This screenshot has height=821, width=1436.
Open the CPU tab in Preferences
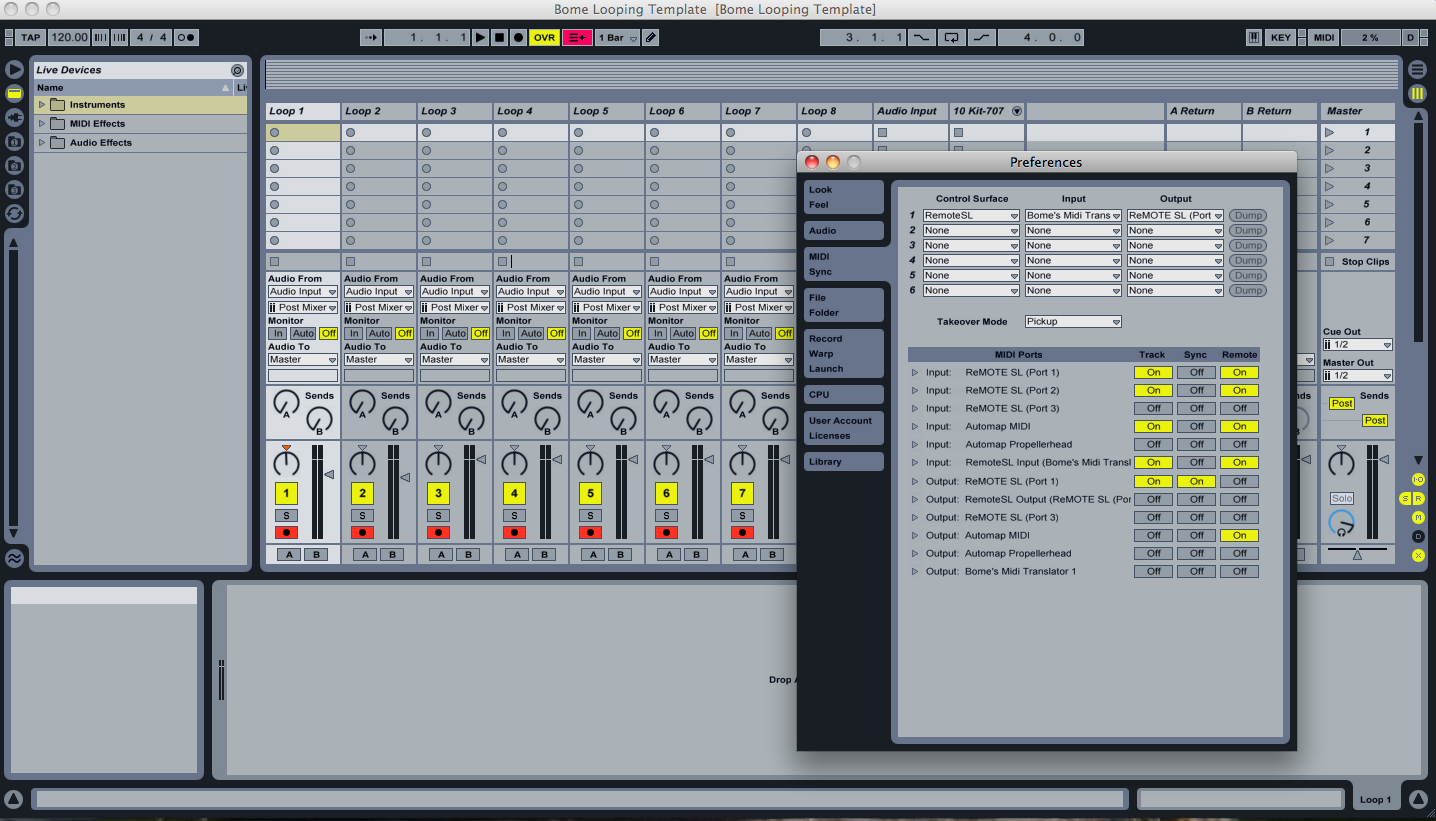pos(844,394)
